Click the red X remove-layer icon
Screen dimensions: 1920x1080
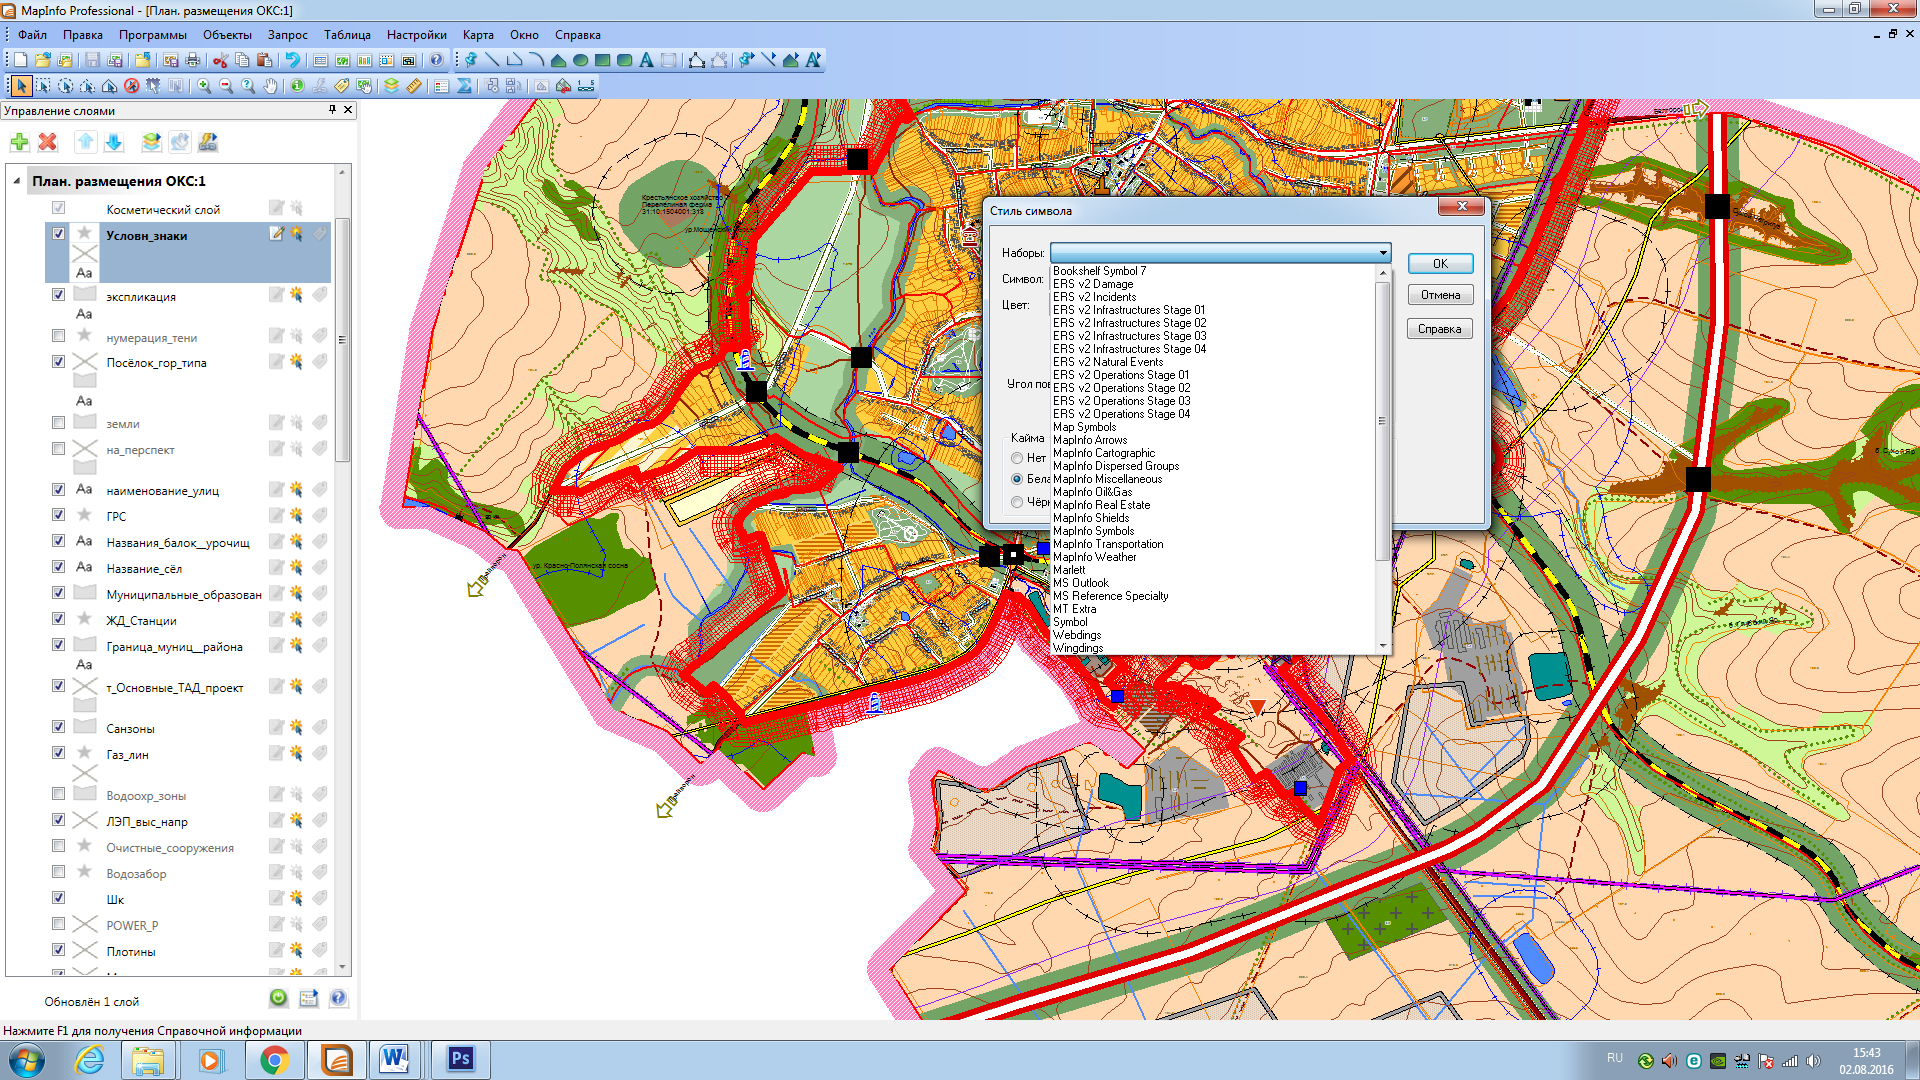pos(47,142)
